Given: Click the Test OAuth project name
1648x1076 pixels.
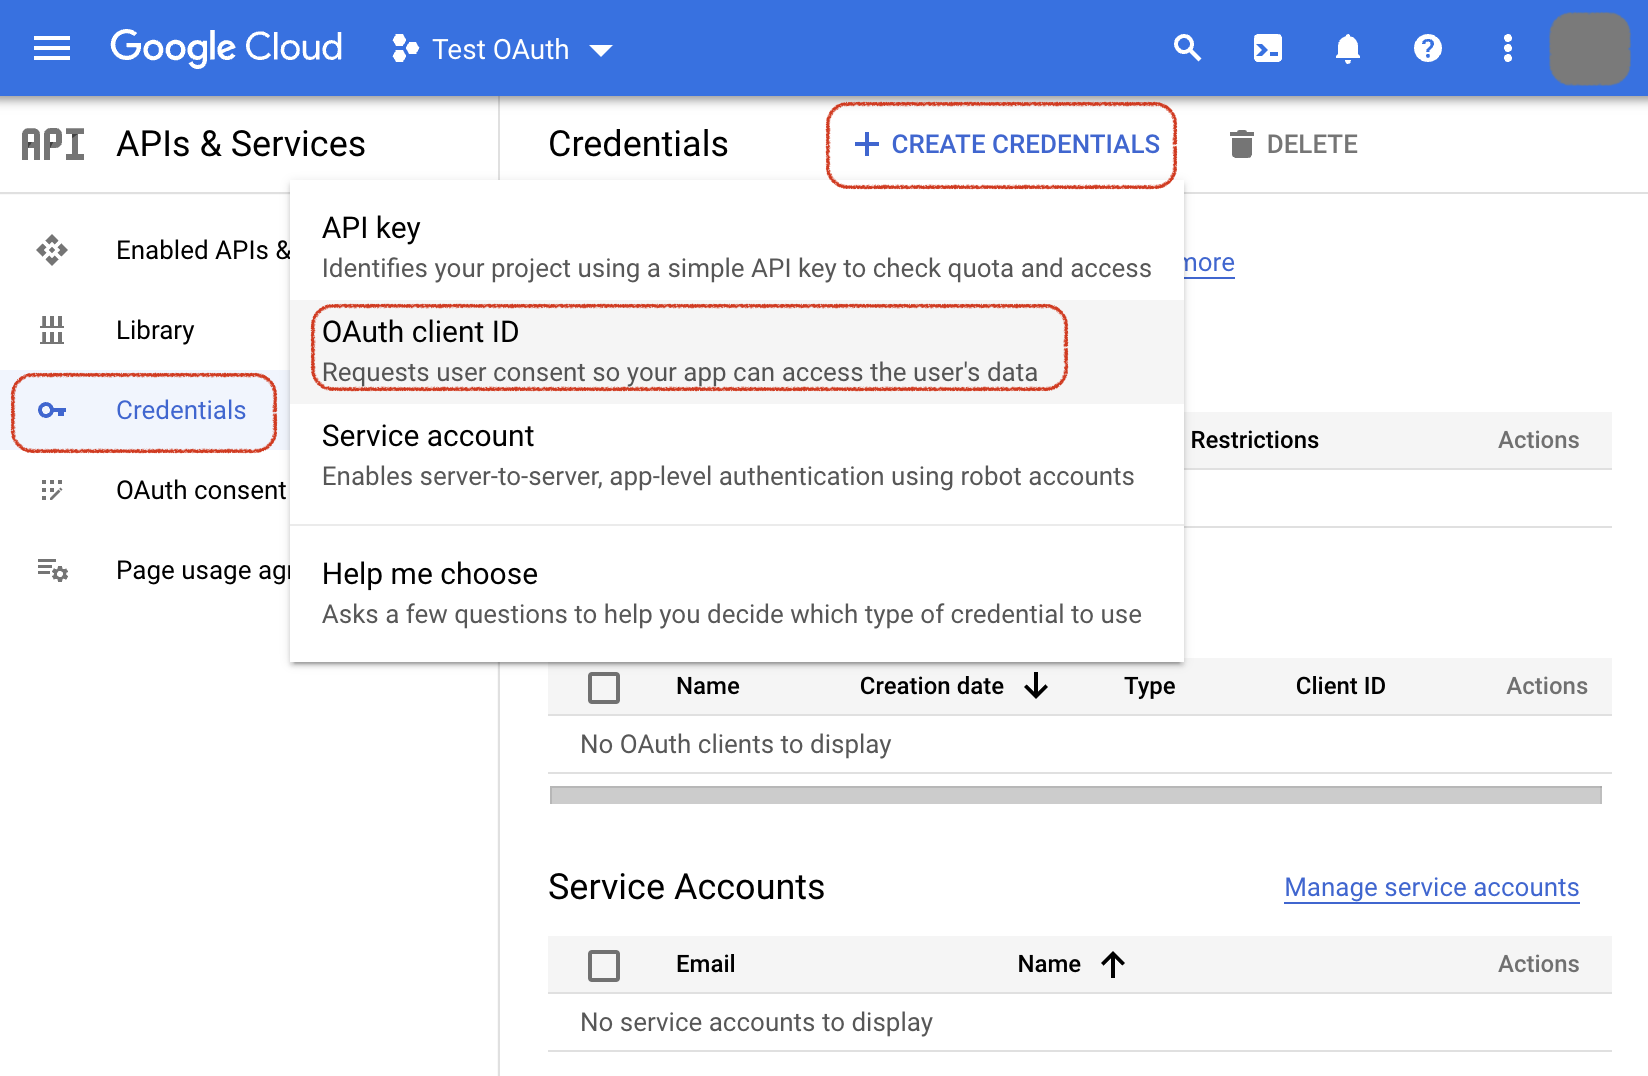Looking at the screenshot, I should (x=500, y=49).
